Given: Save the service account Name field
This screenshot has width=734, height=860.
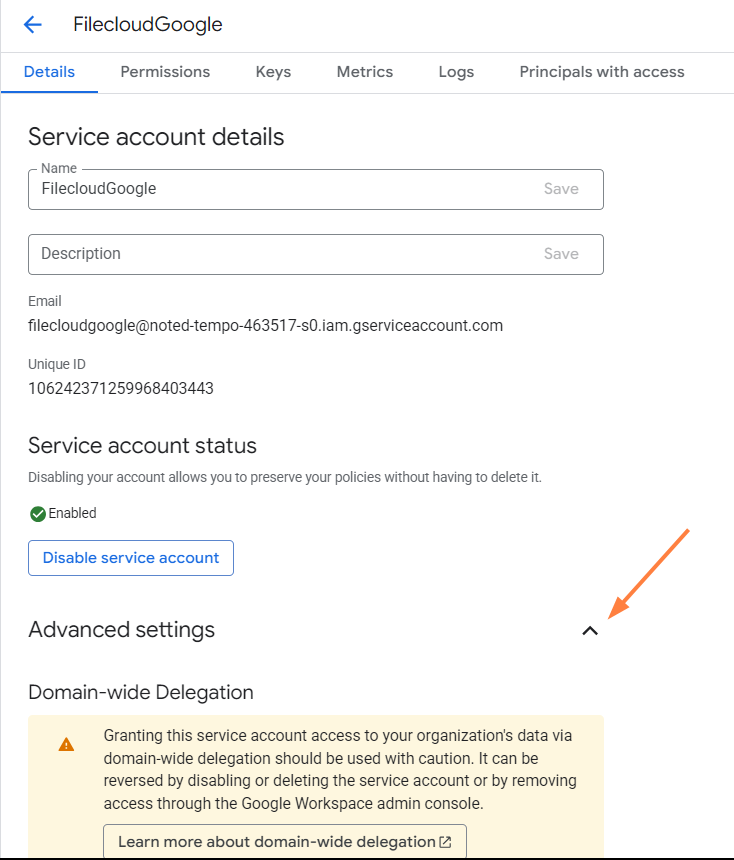Looking at the screenshot, I should (561, 189).
